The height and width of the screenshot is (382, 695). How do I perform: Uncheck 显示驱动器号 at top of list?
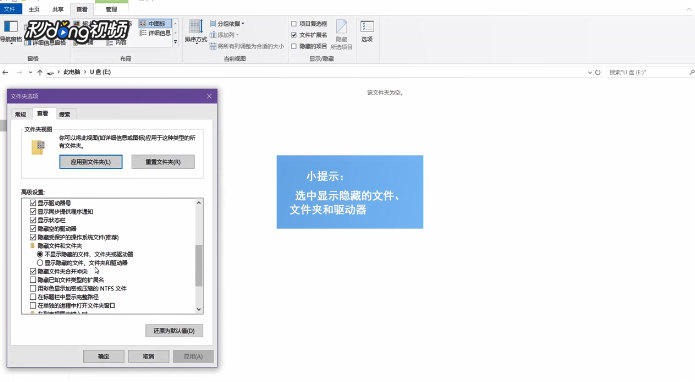(x=33, y=203)
